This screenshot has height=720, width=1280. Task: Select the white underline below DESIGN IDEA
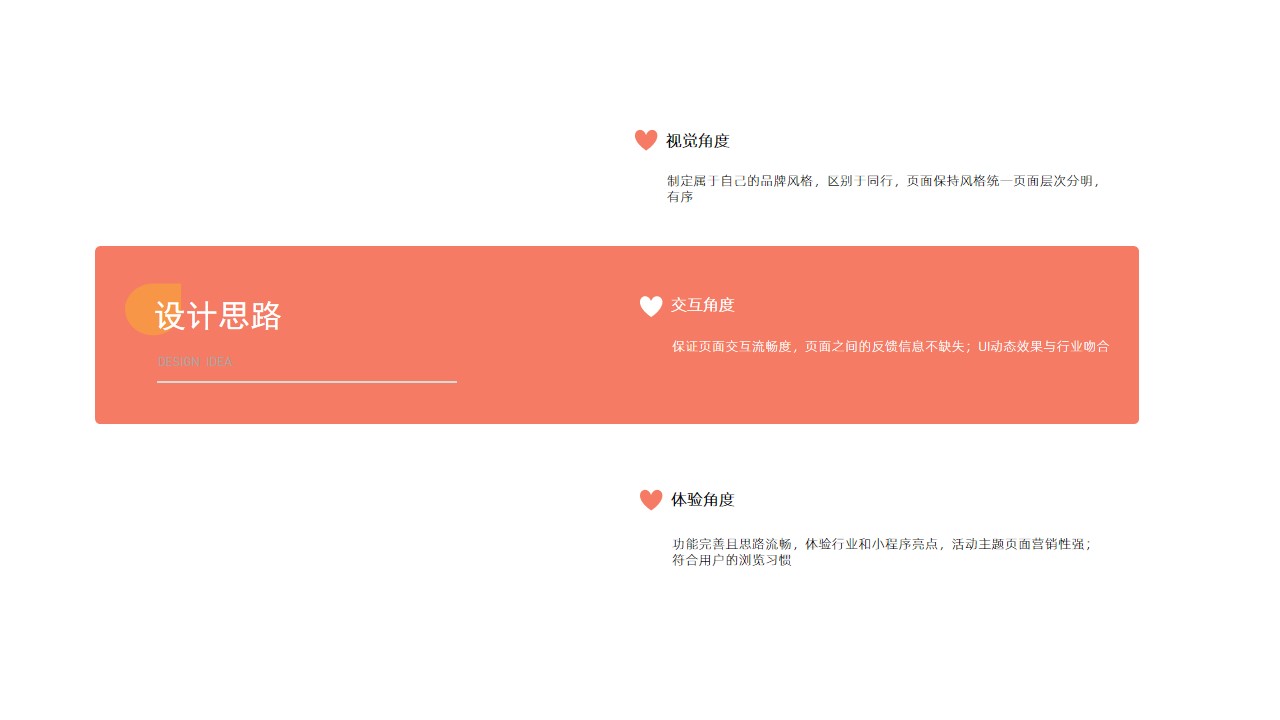307,381
